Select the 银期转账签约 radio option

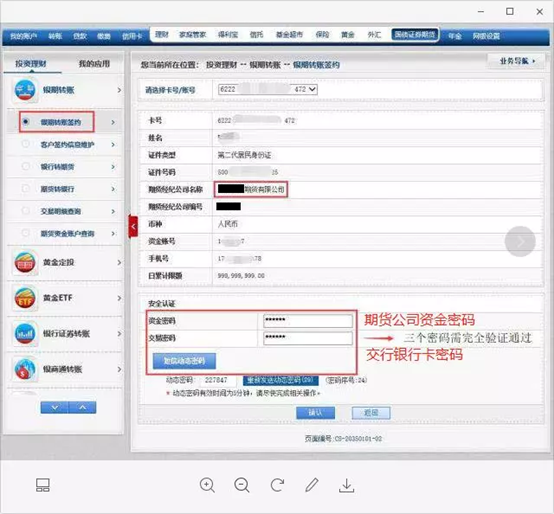(26, 122)
